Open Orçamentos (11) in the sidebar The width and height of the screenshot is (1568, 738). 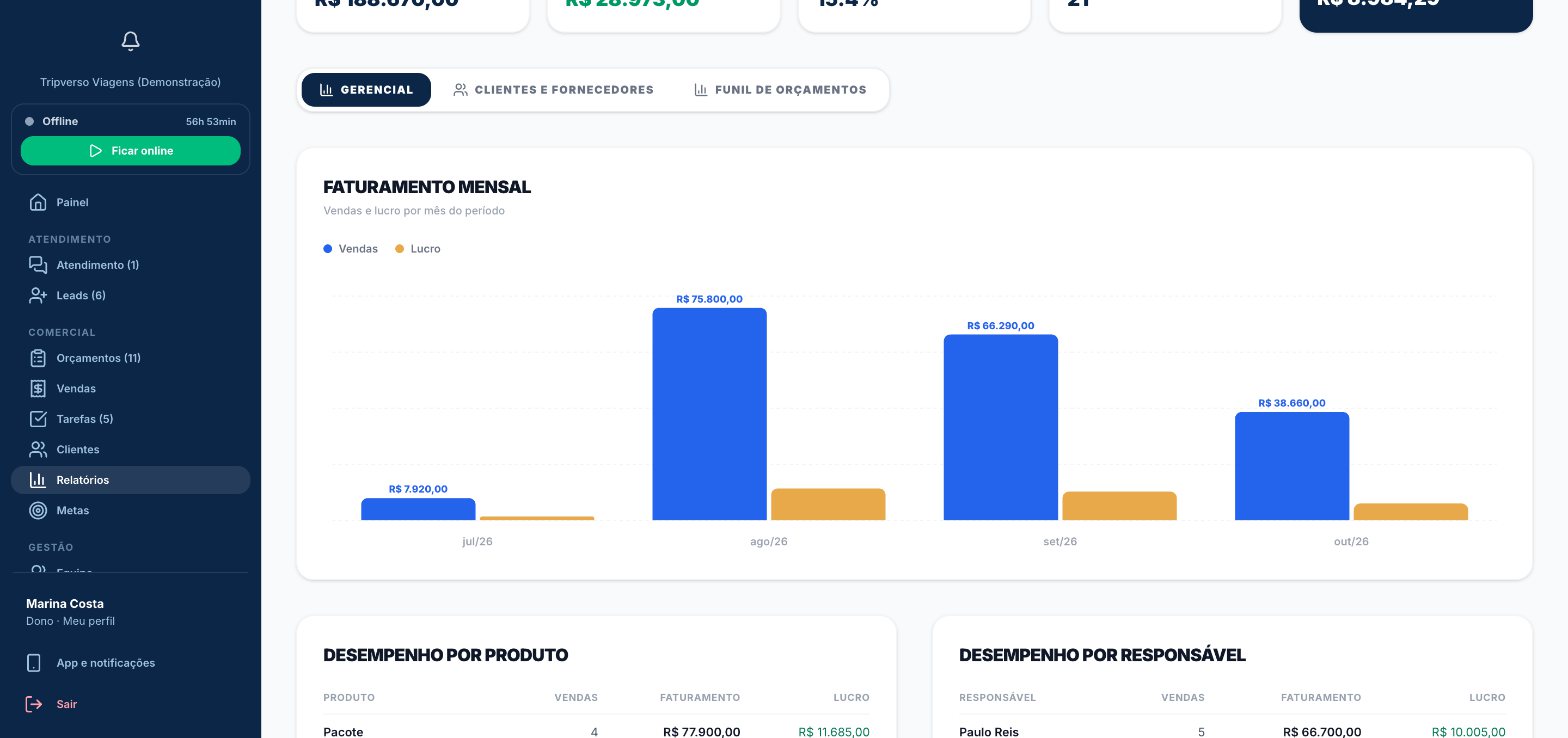(131, 358)
